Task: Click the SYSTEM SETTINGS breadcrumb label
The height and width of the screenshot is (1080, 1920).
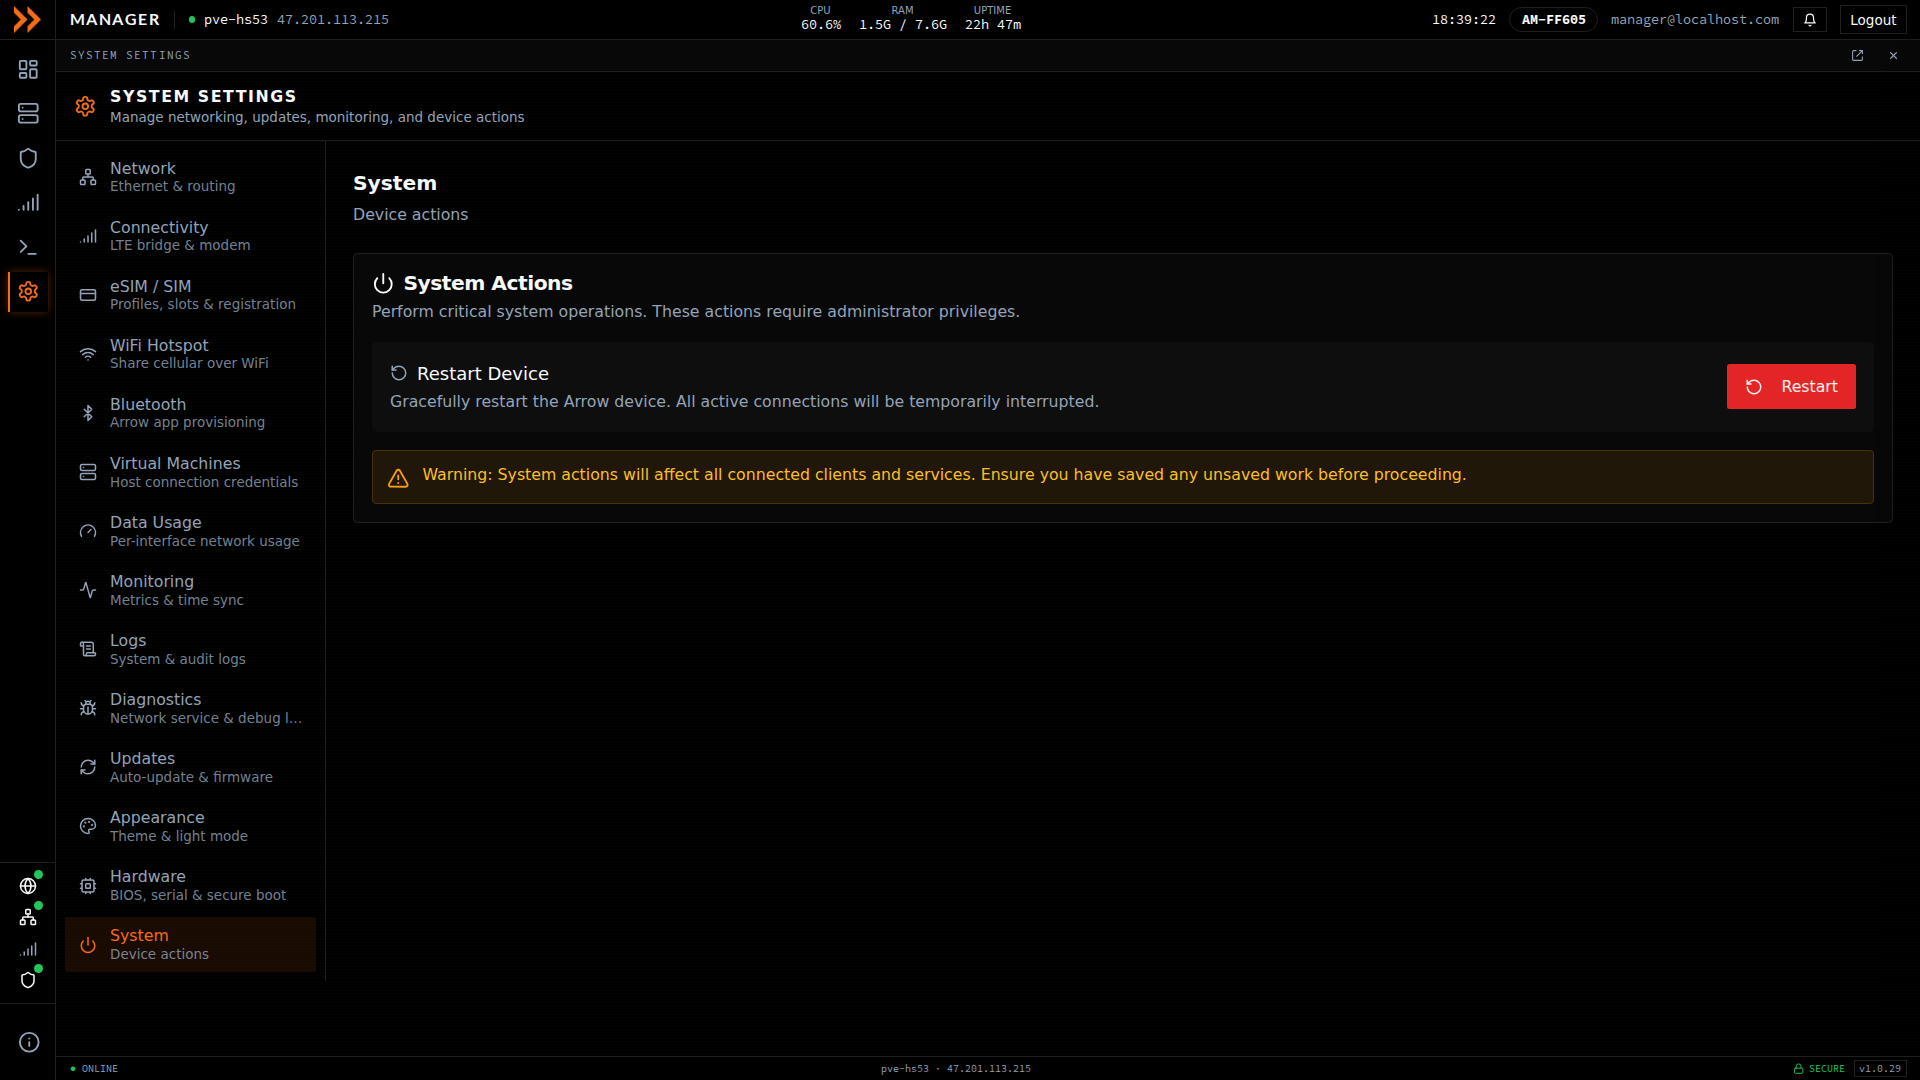Action: click(x=130, y=56)
